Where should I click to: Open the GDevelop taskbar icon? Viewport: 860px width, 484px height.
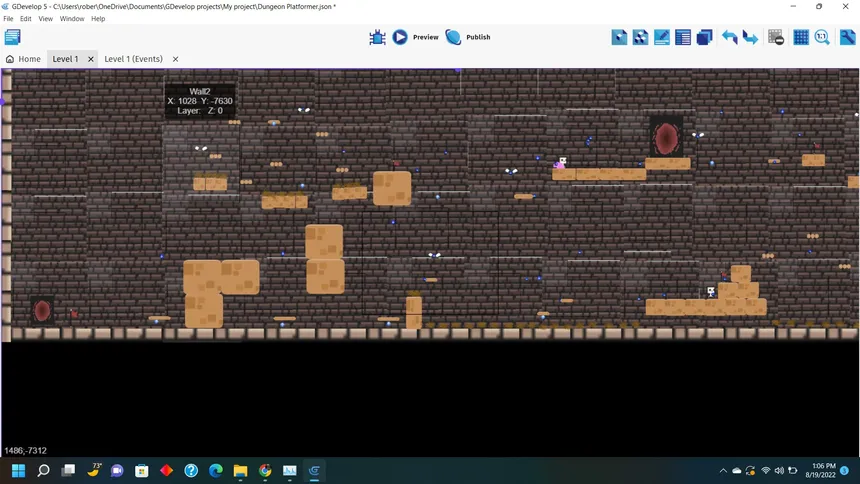(x=314, y=470)
